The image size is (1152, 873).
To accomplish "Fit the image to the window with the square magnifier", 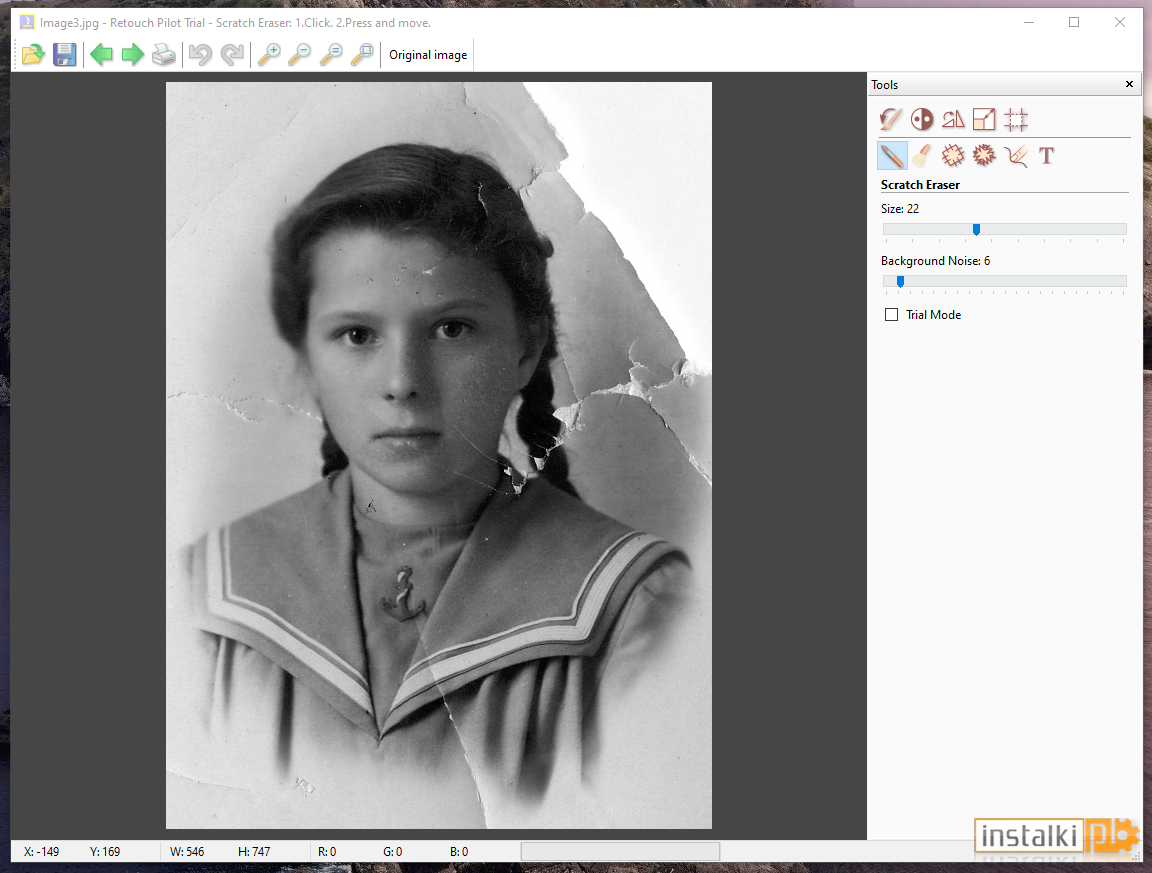I will pyautogui.click(x=362, y=54).
